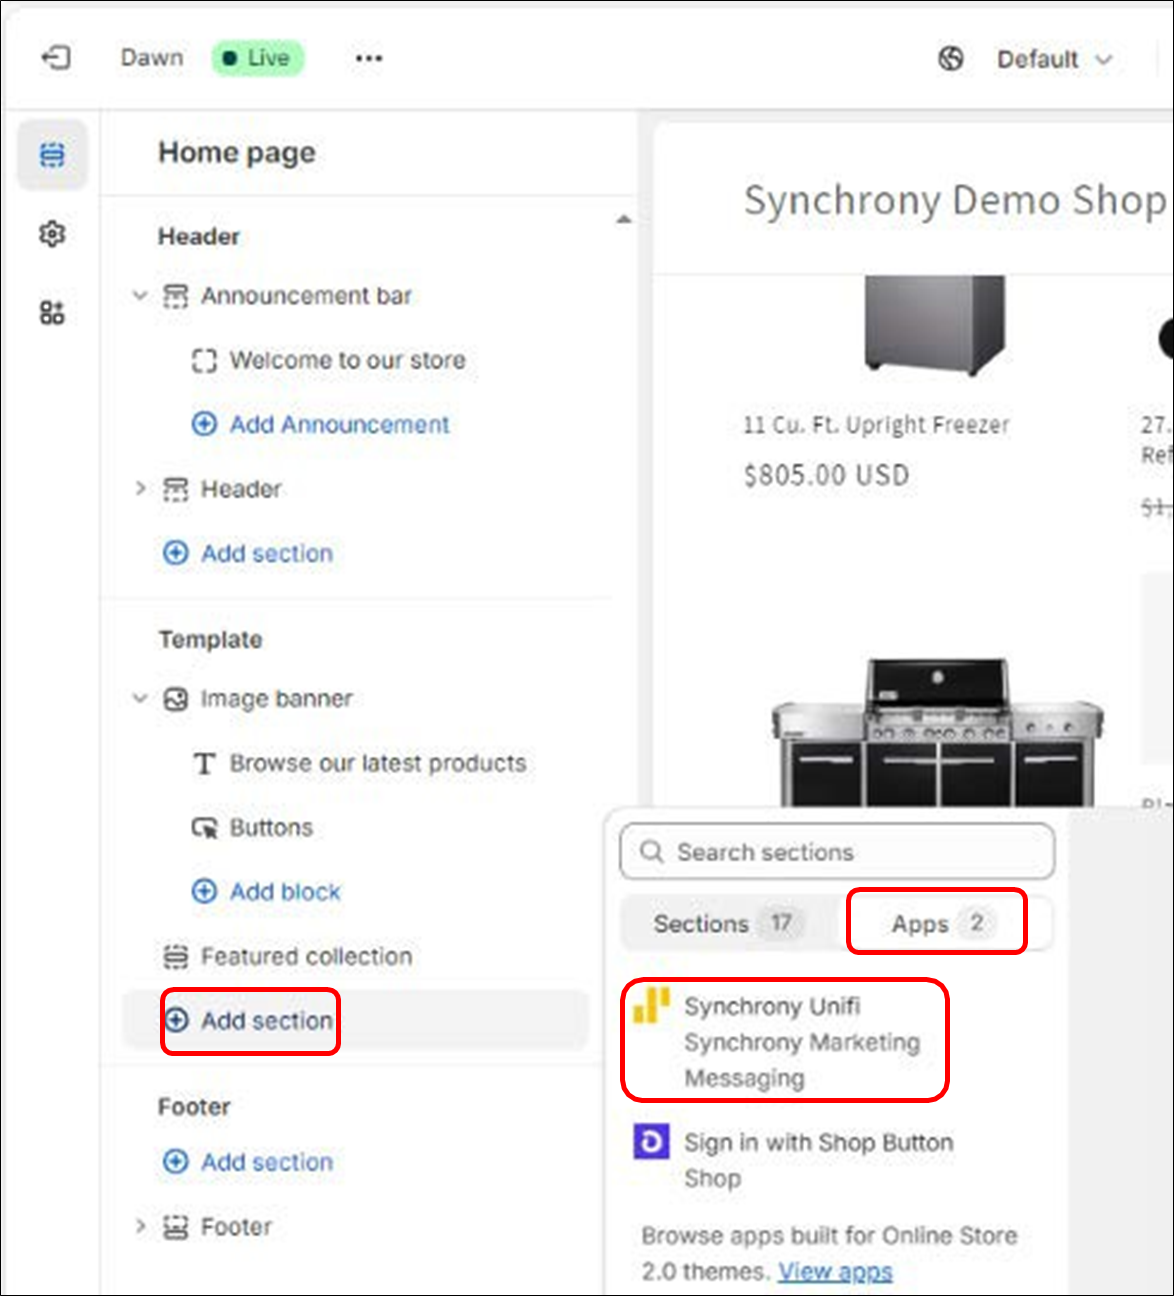The width and height of the screenshot is (1174, 1296).
Task: Click the Buttons block icon
Action: pos(204,828)
